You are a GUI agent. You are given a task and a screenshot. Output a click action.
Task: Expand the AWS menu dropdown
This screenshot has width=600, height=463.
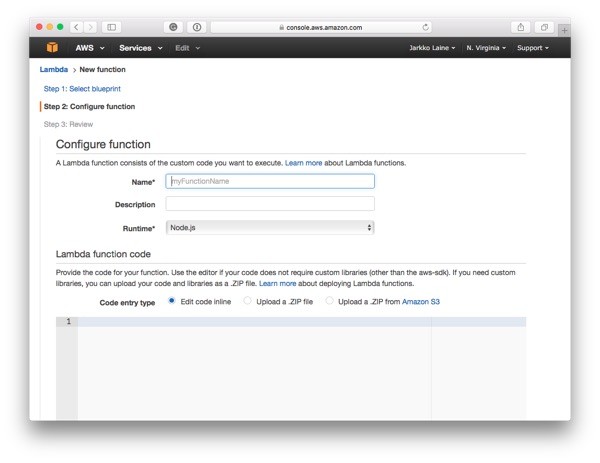90,48
